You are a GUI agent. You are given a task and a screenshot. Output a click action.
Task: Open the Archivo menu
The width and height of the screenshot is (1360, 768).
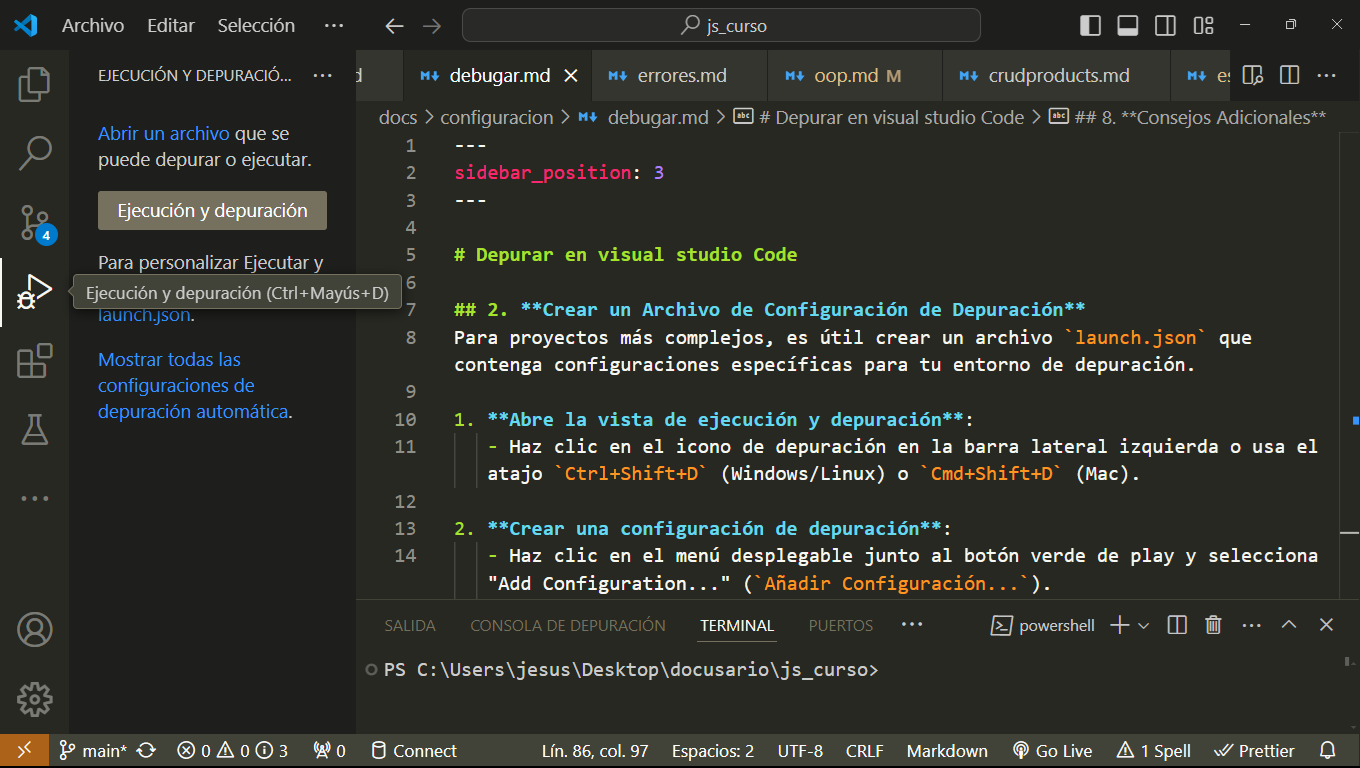pyautogui.click(x=93, y=25)
